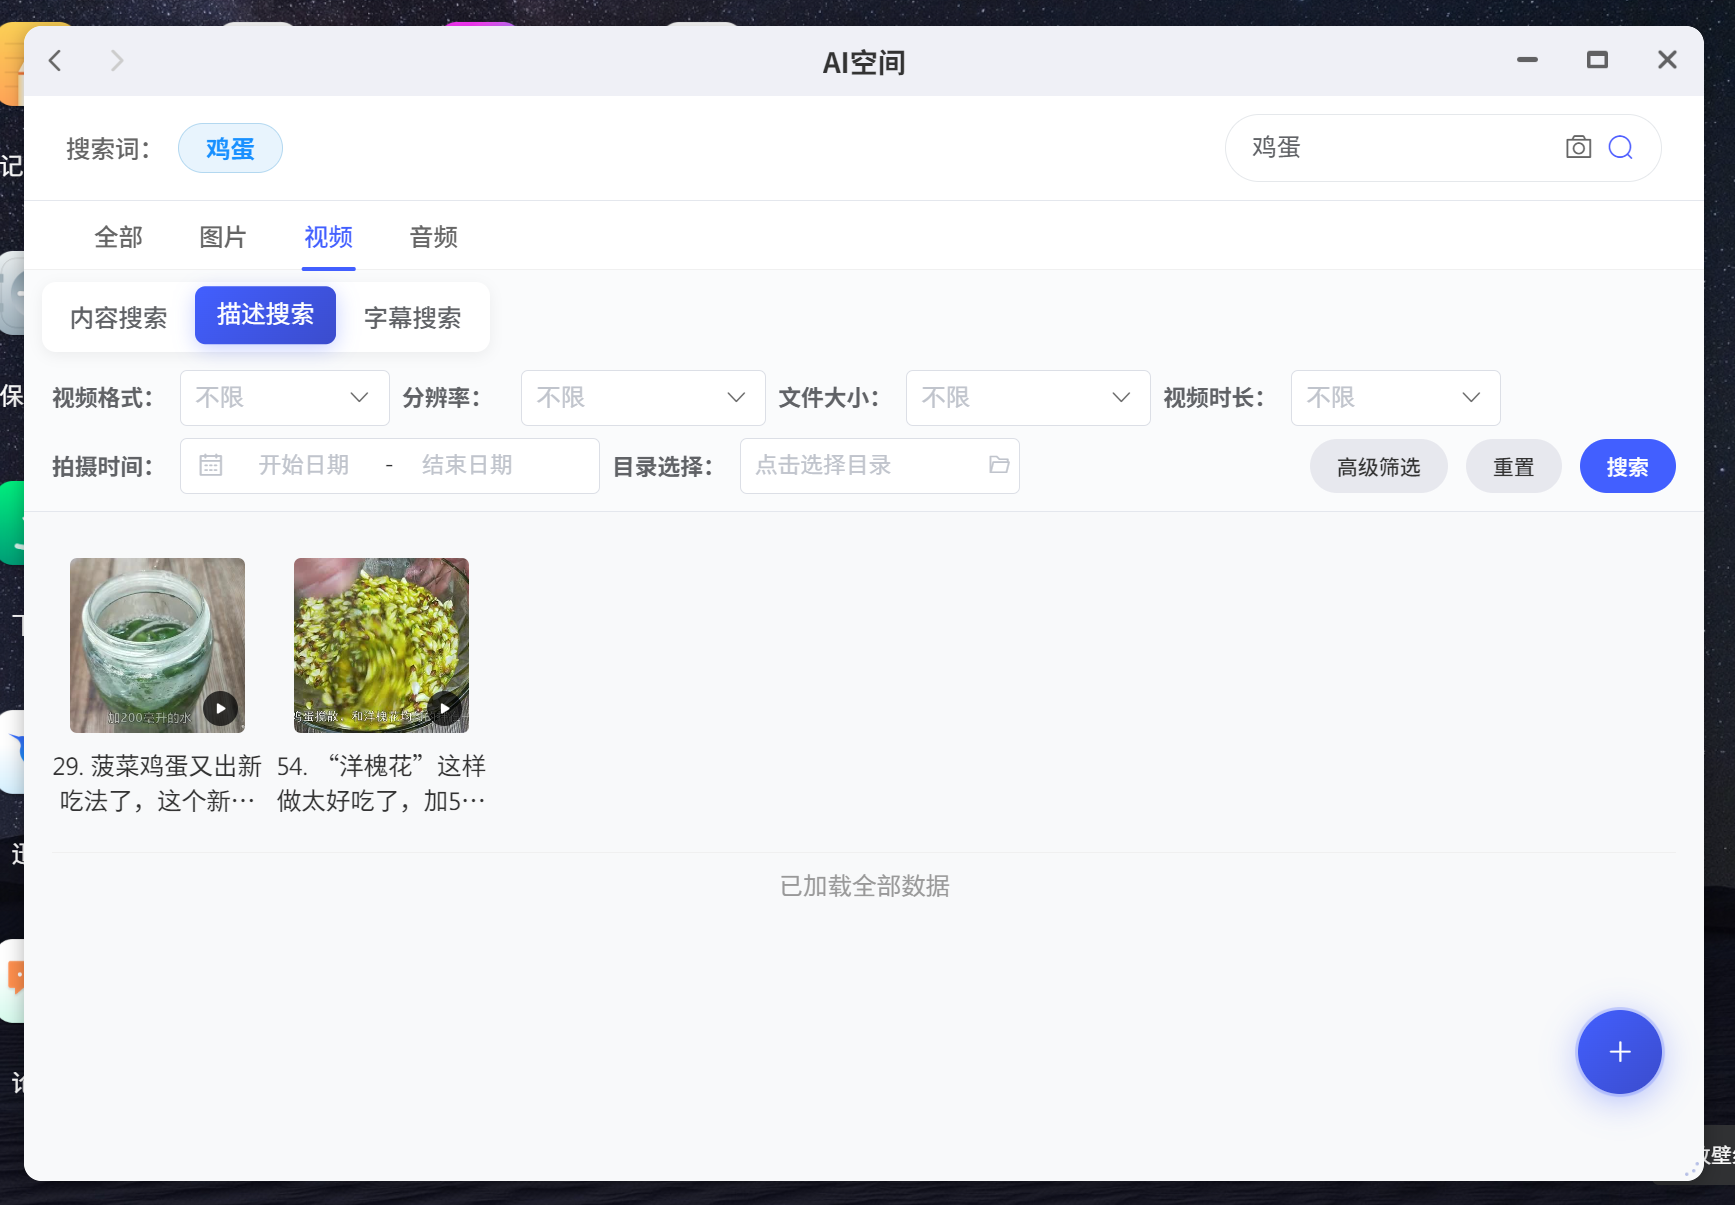This screenshot has height=1205, width=1735.
Task: Open image search via camera icon
Action: (1578, 148)
